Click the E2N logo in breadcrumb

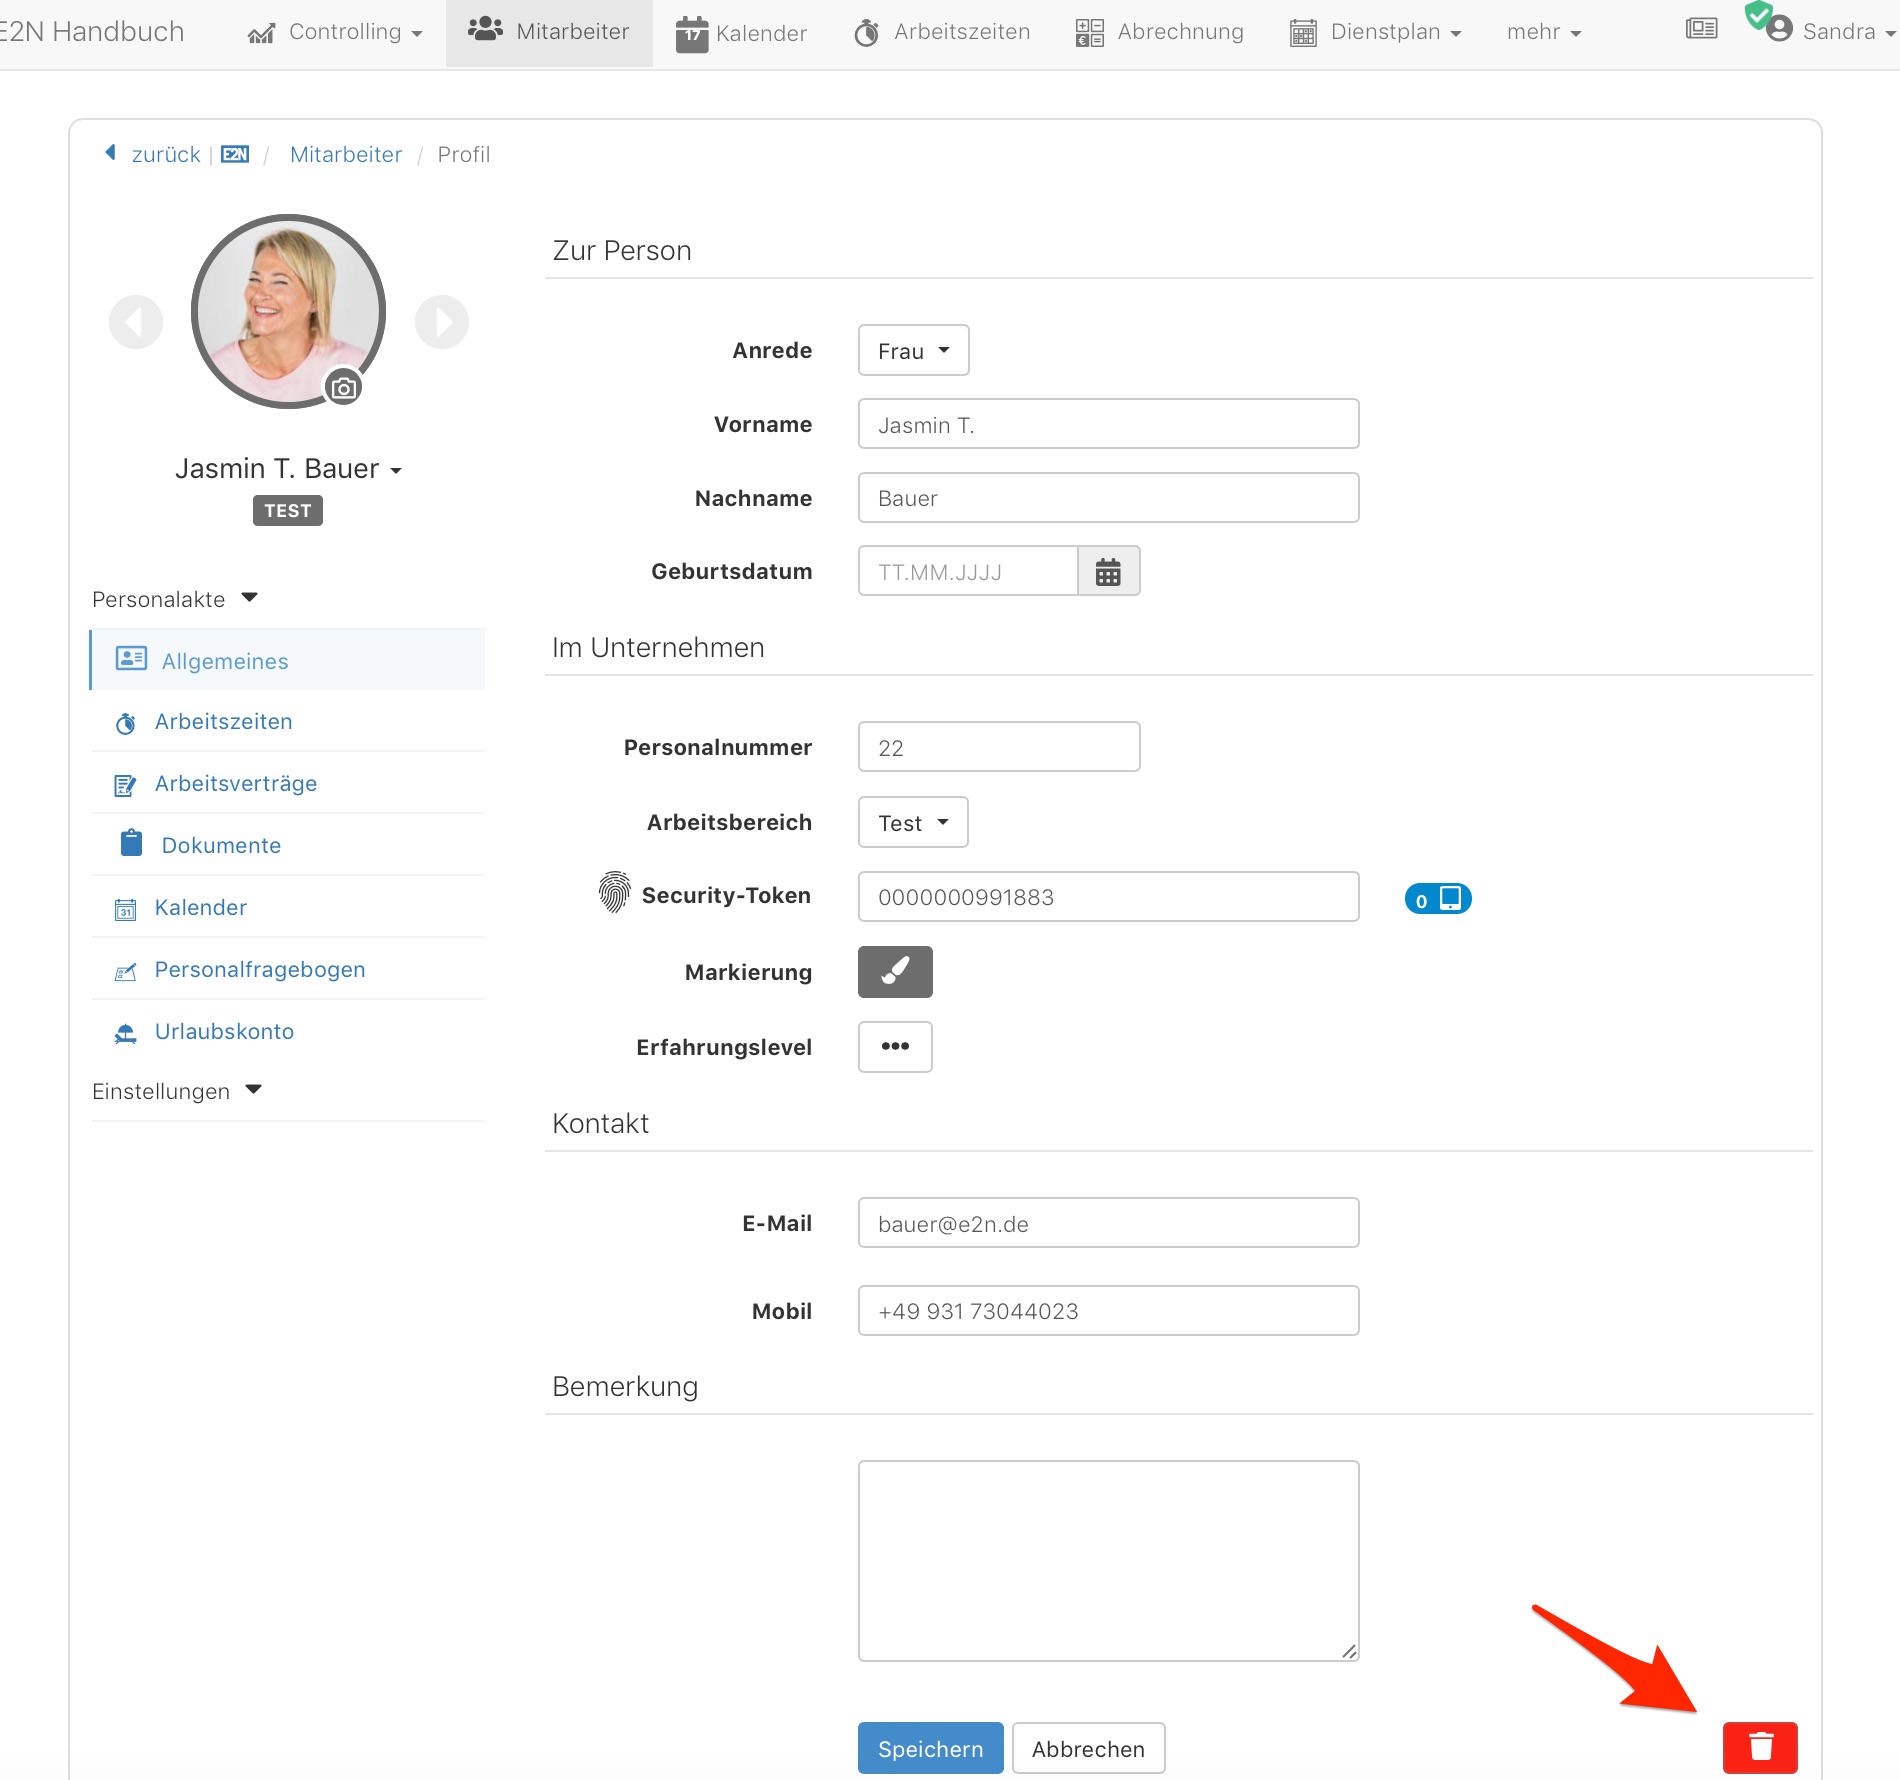(235, 154)
